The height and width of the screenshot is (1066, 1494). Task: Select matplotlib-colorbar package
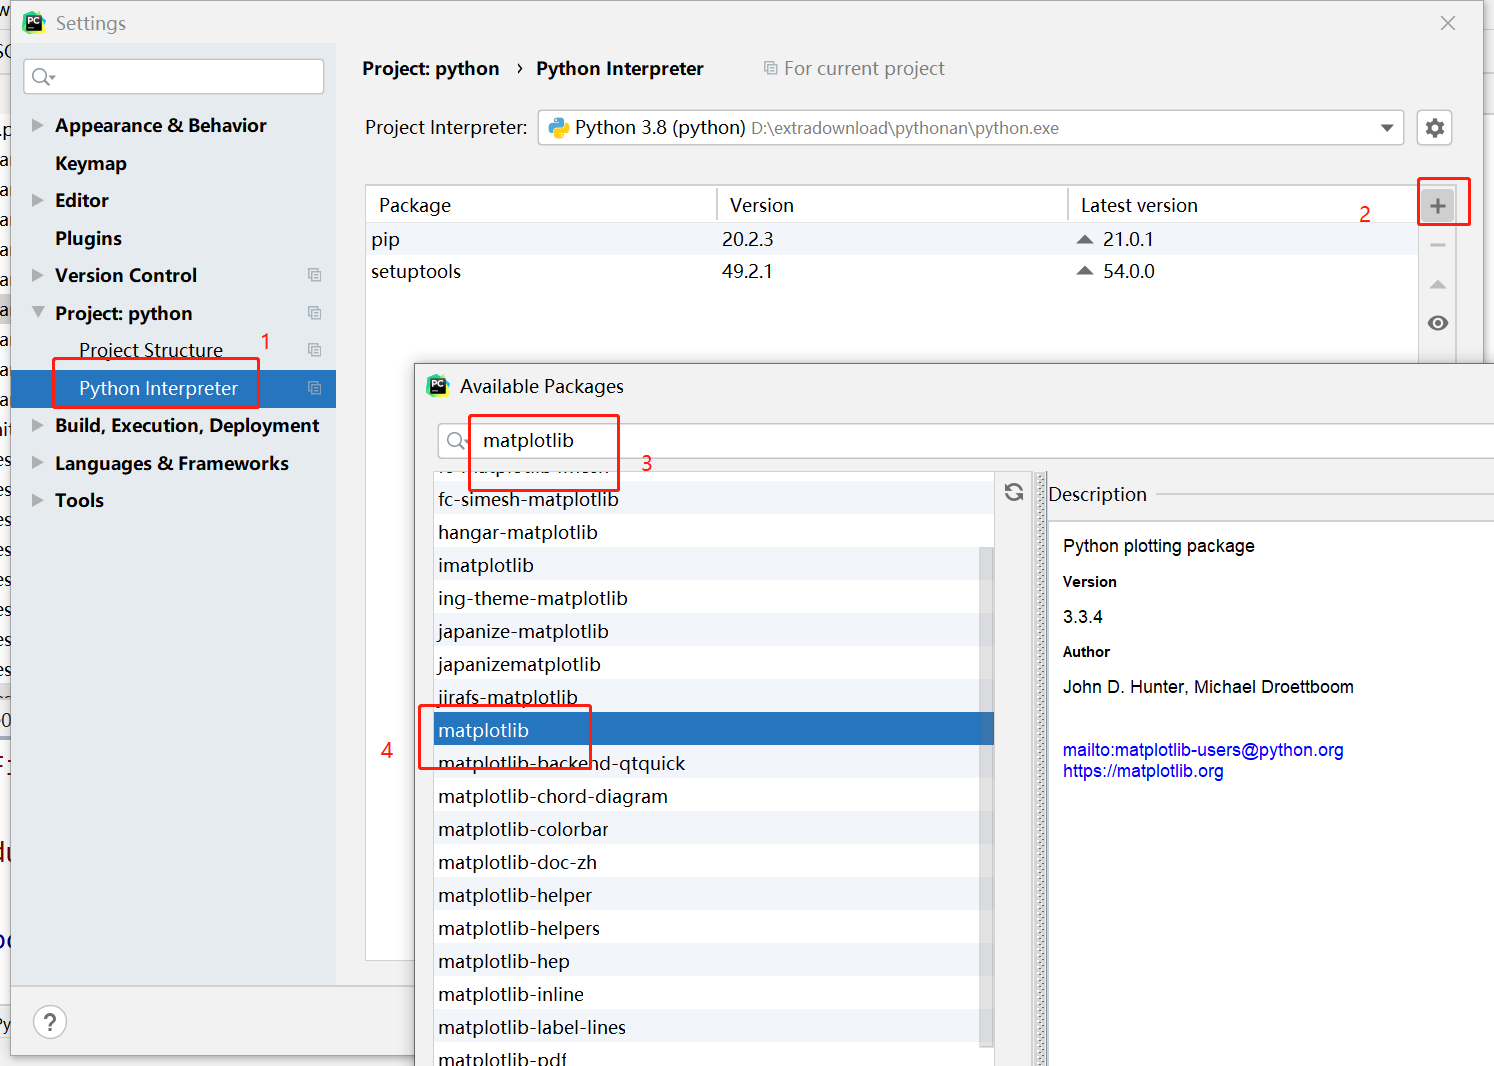(706, 829)
